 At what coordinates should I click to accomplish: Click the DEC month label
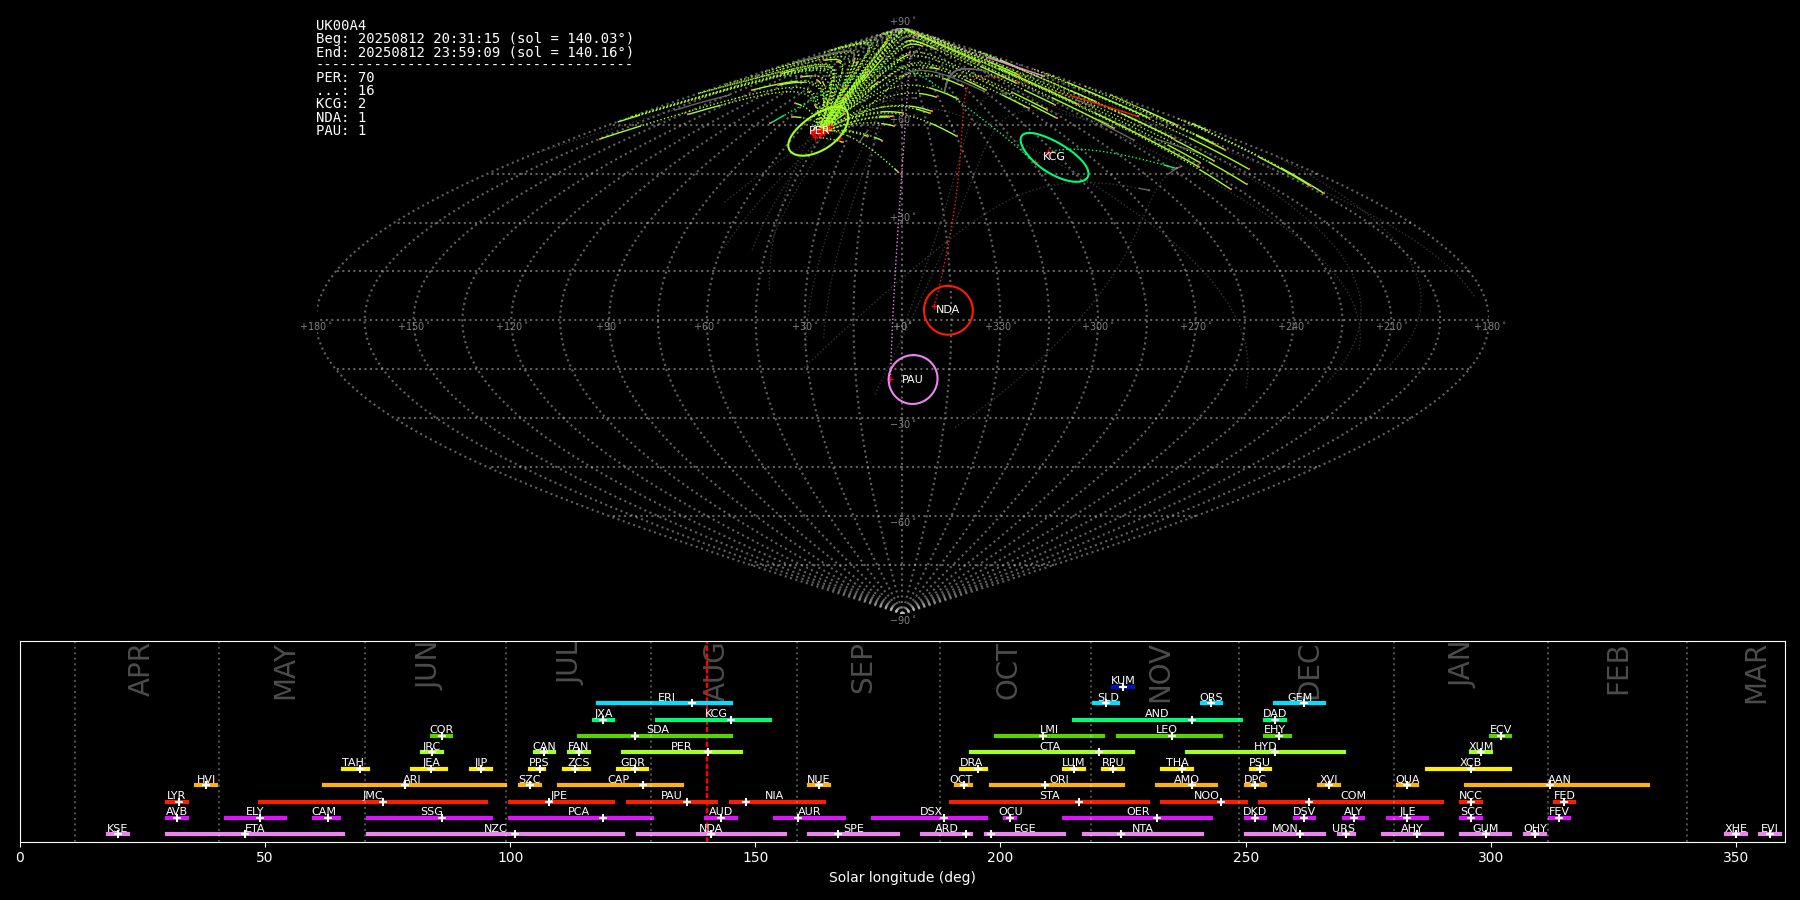(1309, 672)
